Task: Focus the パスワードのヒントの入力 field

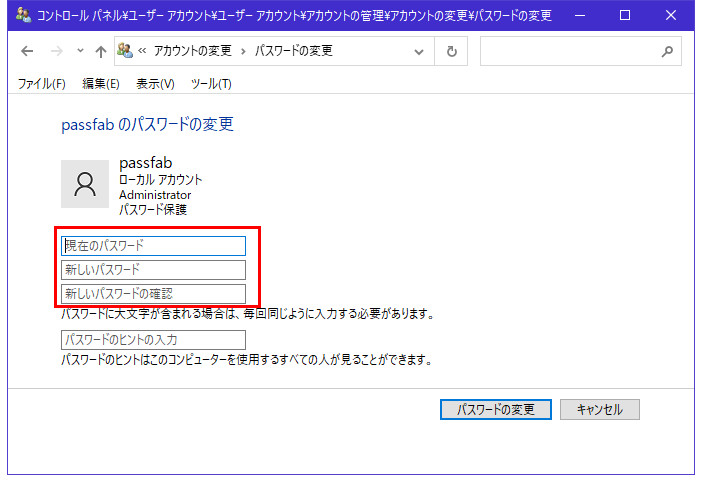Action: pyautogui.click(x=153, y=340)
